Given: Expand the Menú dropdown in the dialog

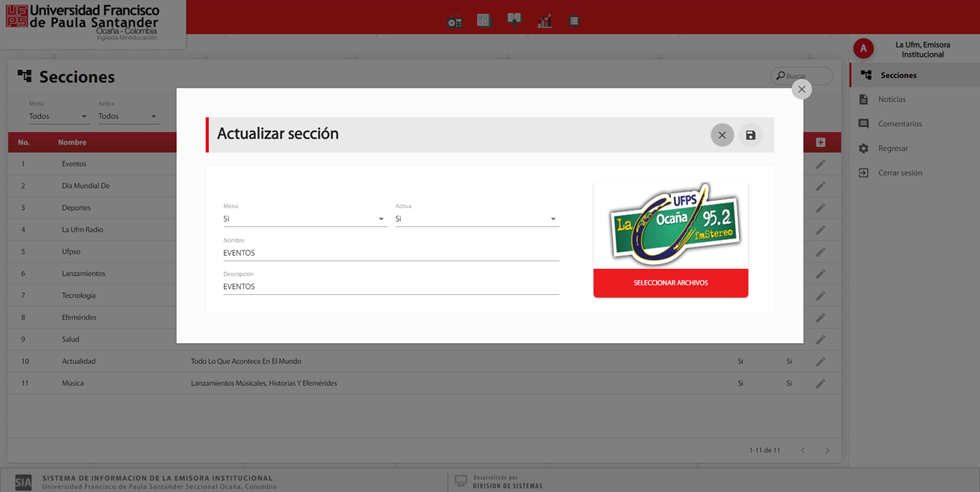Looking at the screenshot, I should click(x=304, y=219).
